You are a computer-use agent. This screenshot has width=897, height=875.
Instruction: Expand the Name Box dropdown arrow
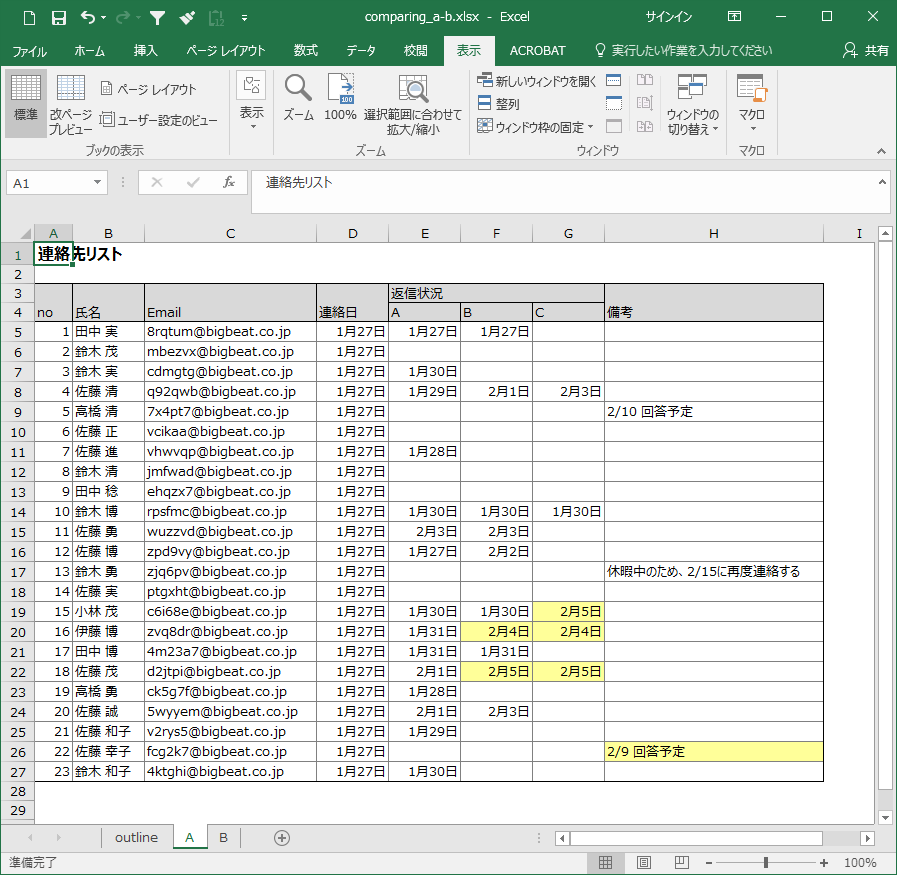98,183
